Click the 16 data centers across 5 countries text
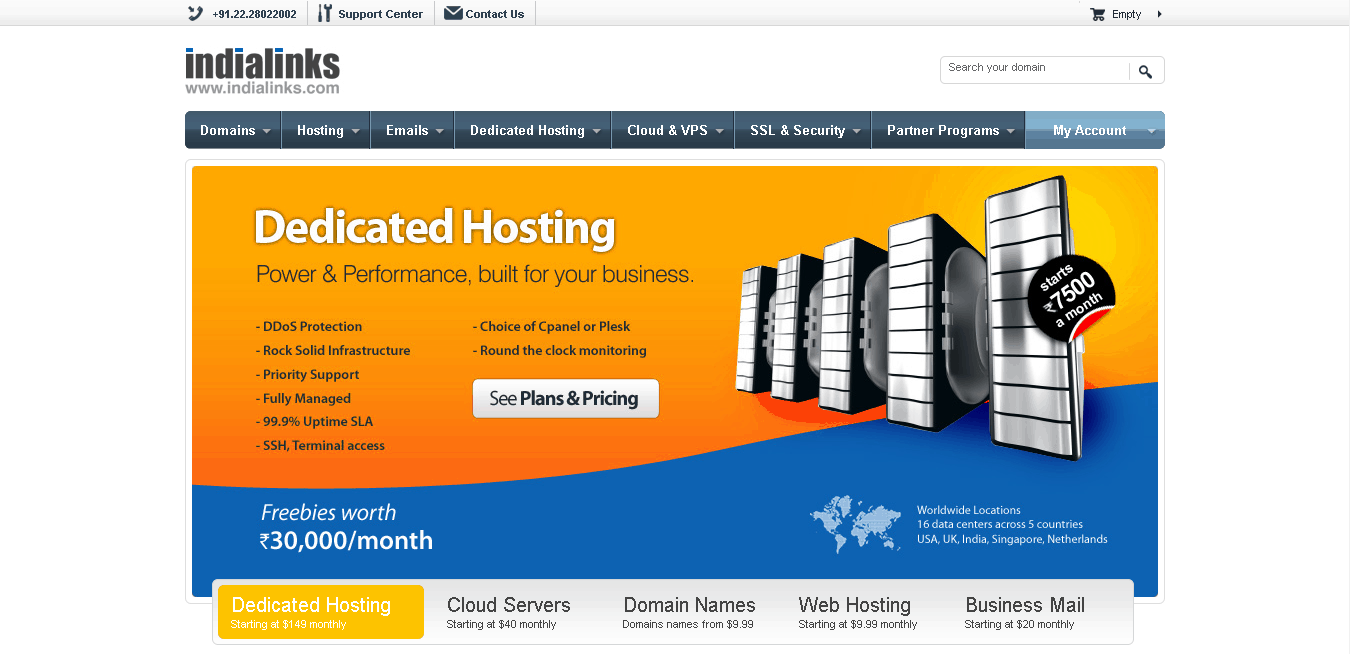The height and width of the screenshot is (654, 1350). coord(1000,524)
